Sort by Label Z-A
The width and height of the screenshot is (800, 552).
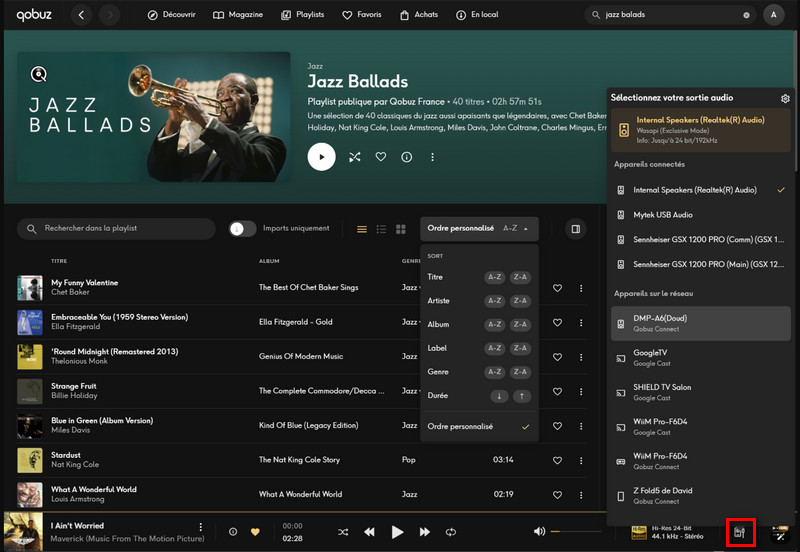point(520,348)
